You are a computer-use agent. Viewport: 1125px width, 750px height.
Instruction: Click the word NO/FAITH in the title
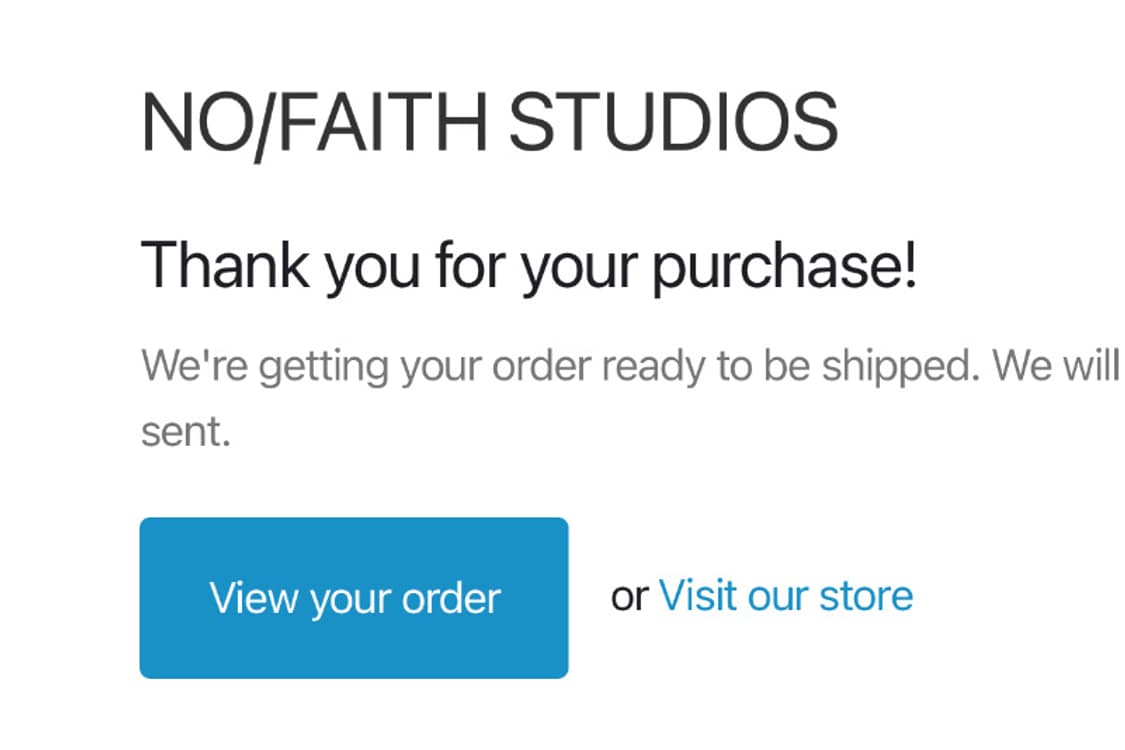314,123
